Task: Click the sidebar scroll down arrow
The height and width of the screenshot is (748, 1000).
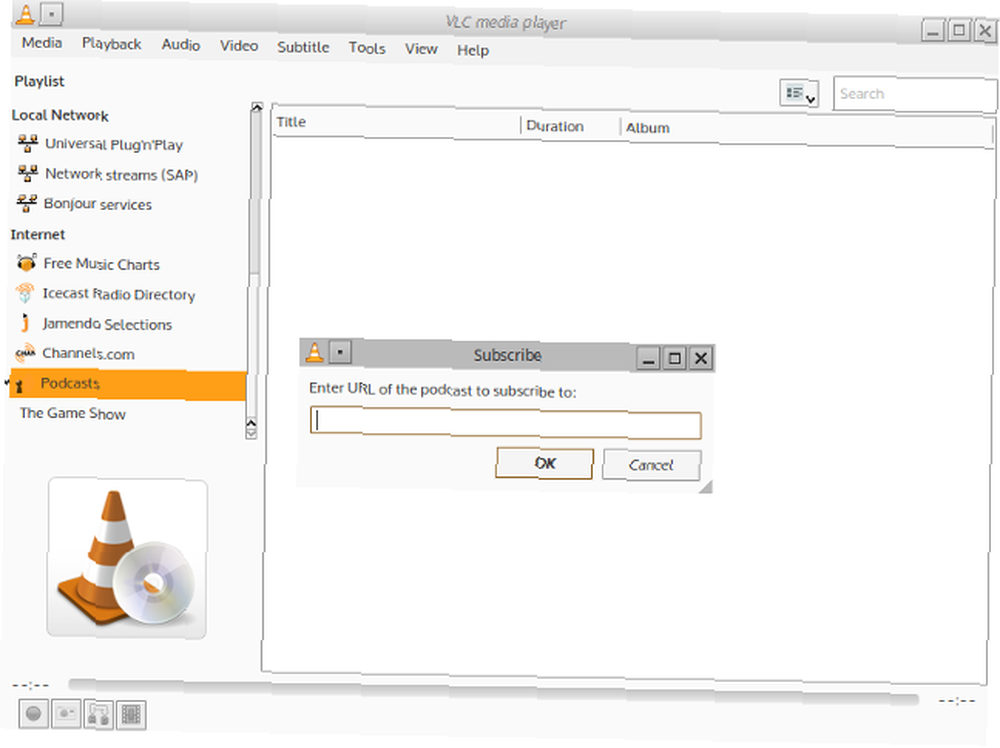Action: coord(251,434)
